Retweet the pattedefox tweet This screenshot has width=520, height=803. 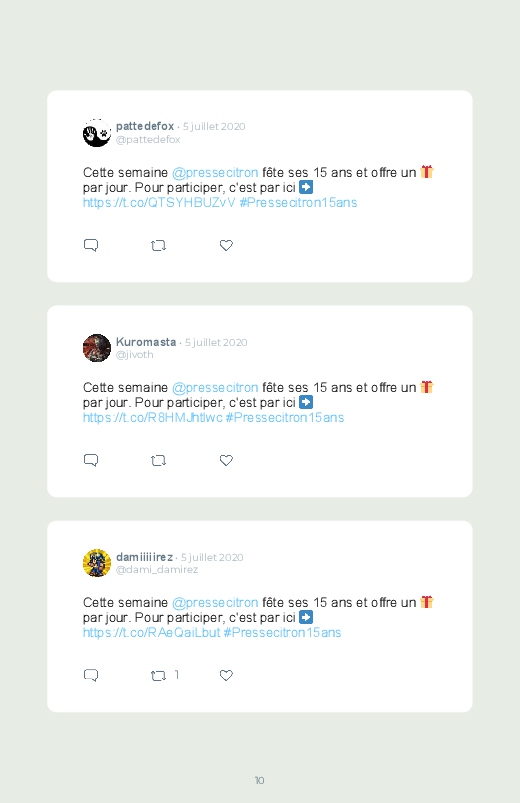pos(158,246)
